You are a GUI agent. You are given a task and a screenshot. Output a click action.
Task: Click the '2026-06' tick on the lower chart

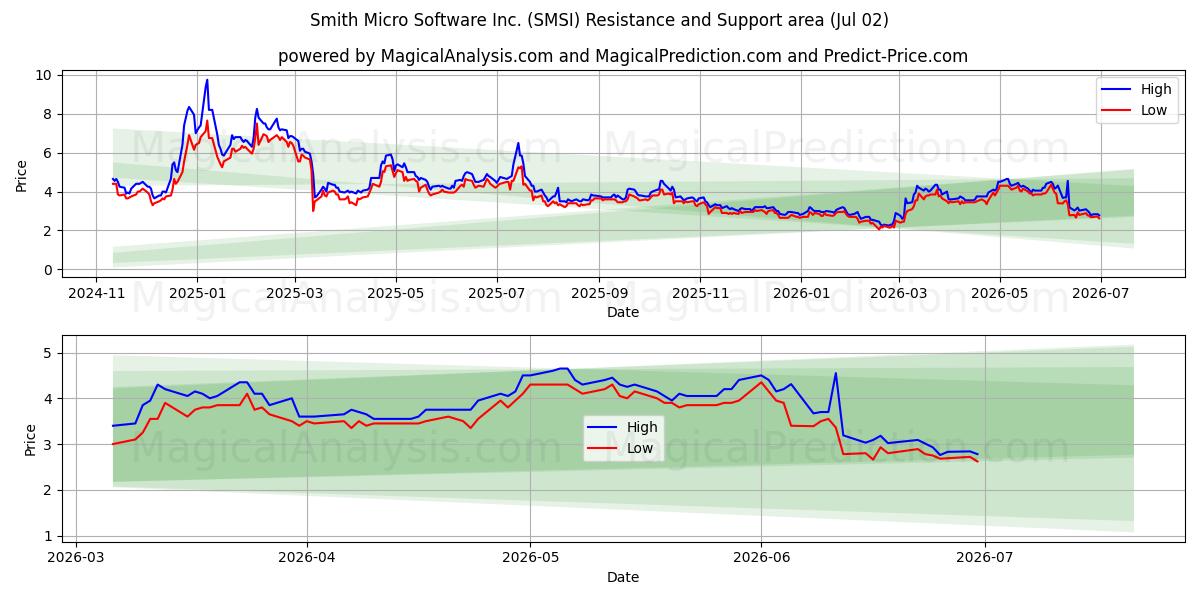point(761,557)
